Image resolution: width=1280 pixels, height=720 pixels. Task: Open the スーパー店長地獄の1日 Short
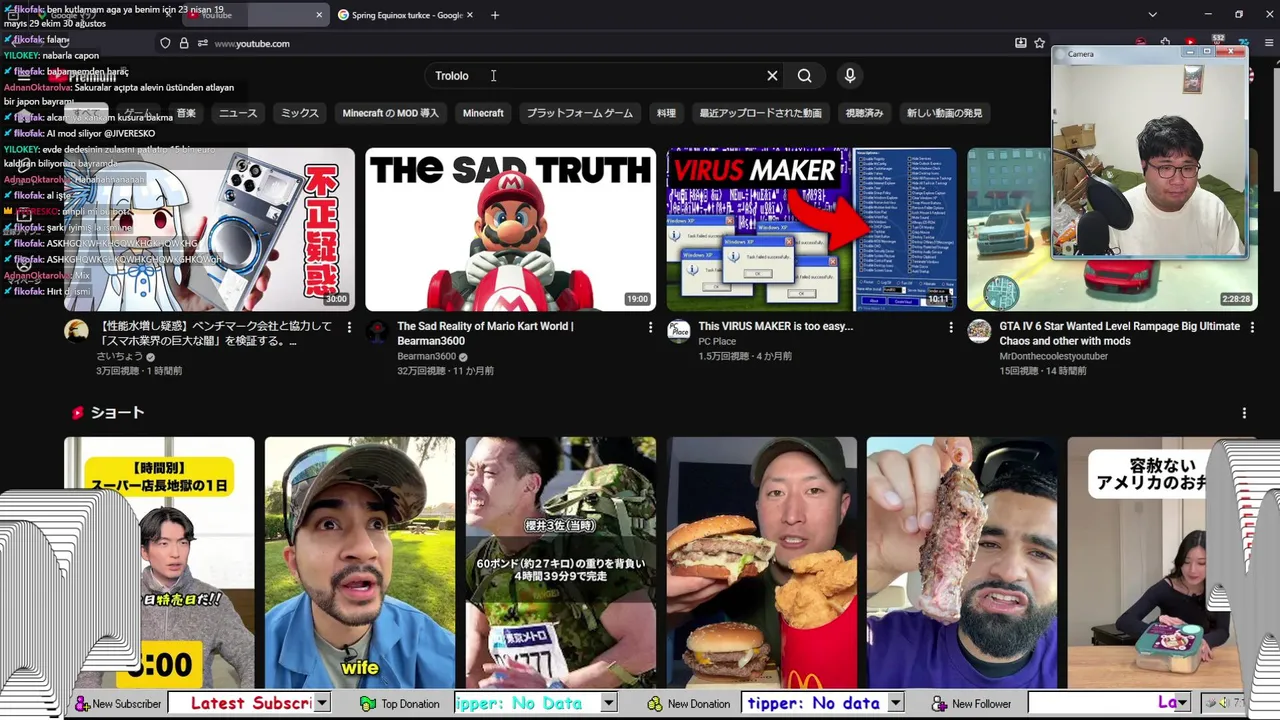coord(159,562)
